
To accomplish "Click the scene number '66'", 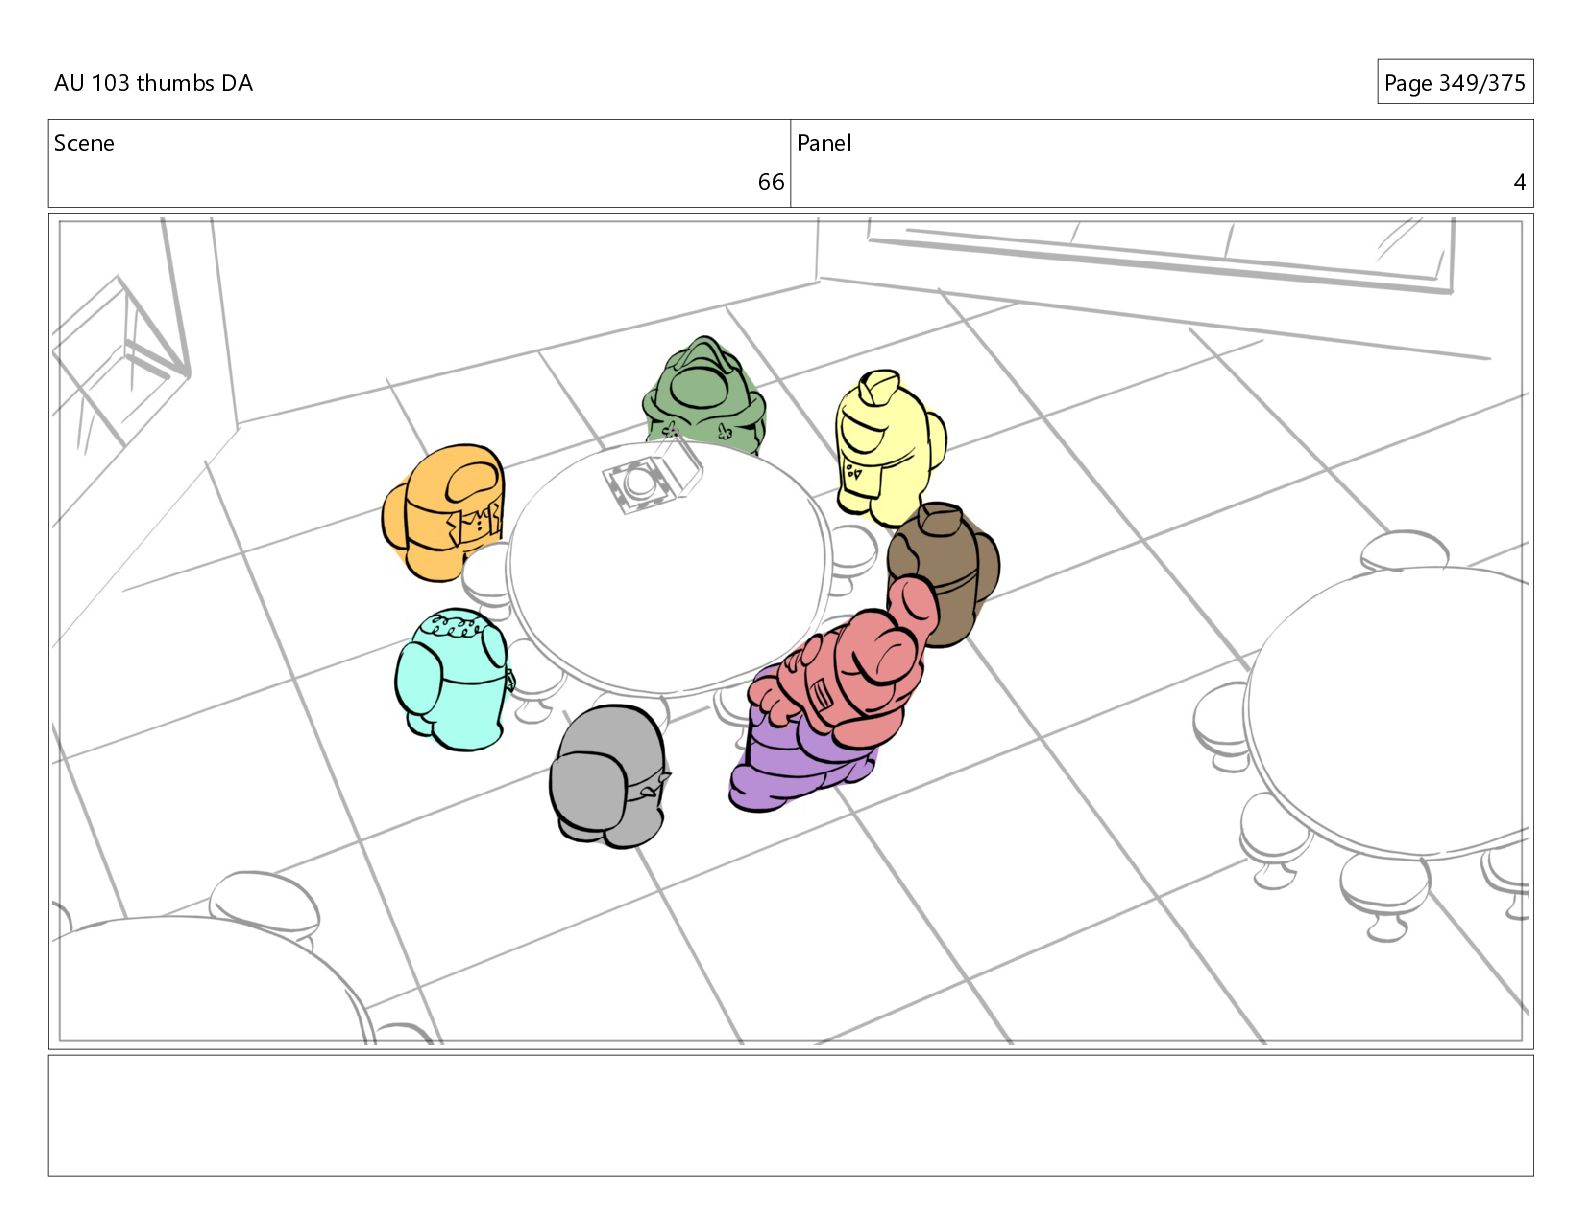I will coord(770,182).
